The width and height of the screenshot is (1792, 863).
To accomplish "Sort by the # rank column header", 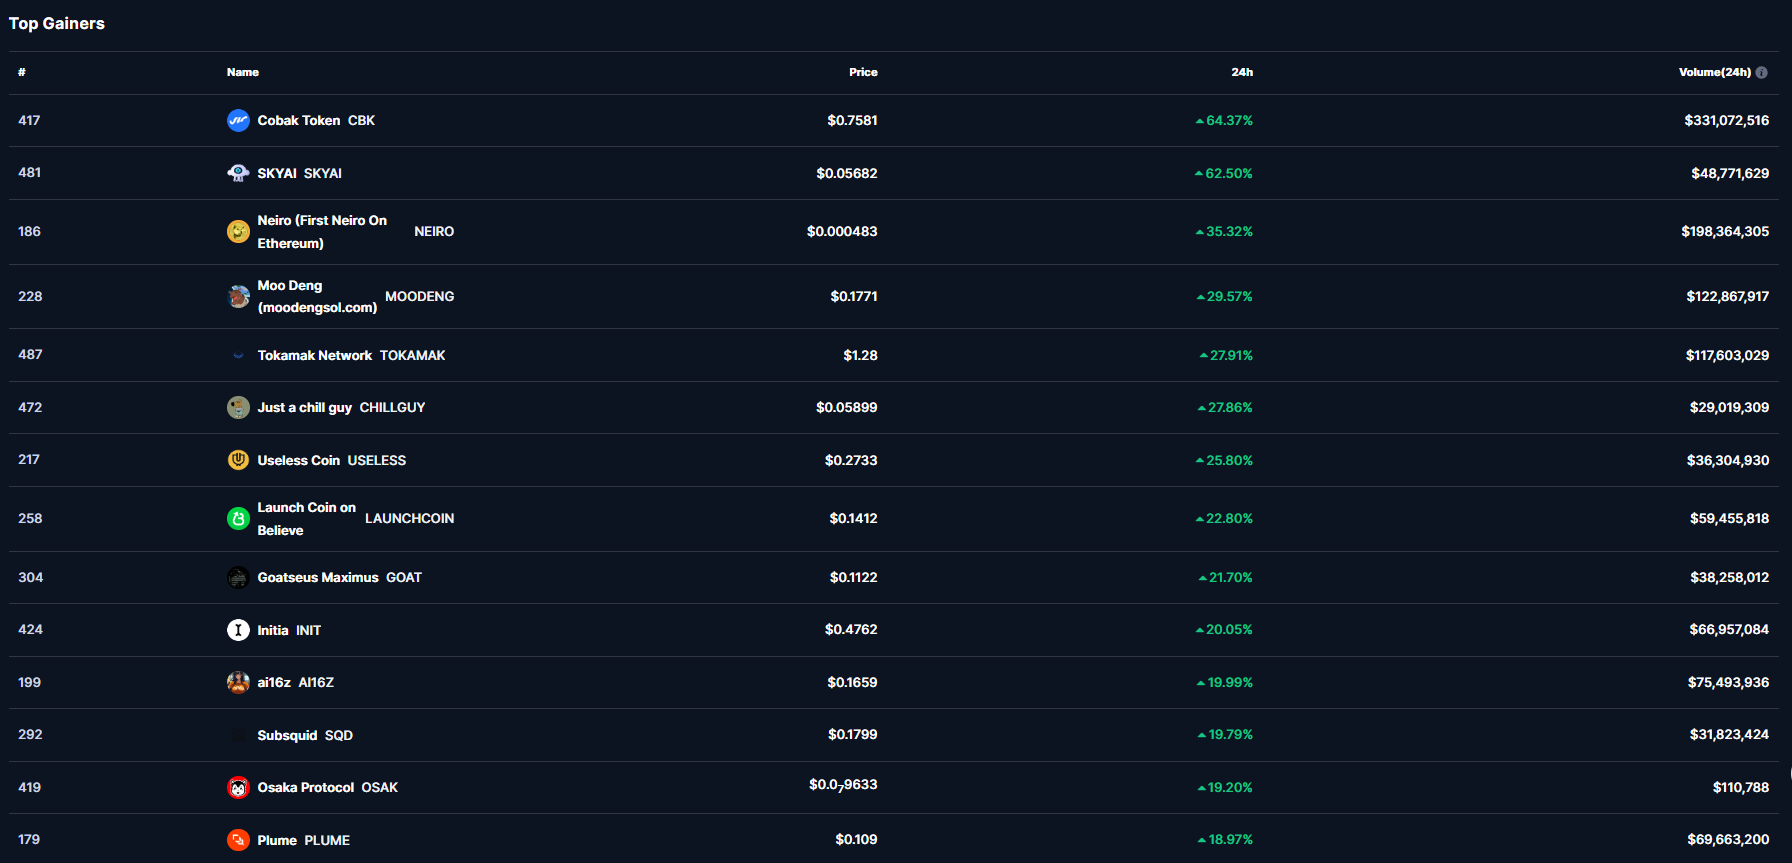I will pos(22,73).
